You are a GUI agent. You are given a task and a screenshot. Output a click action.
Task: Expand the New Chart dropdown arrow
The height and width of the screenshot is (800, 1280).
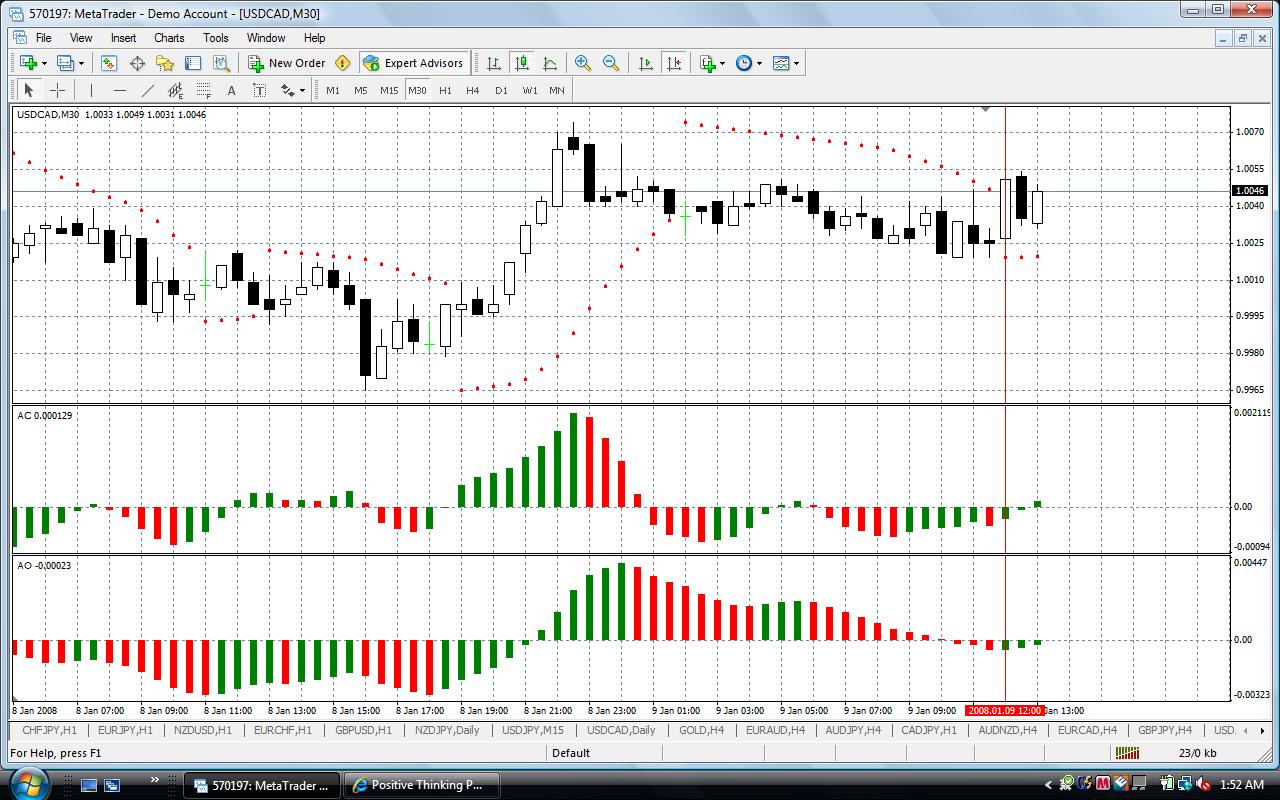pyautogui.click(x=44, y=63)
